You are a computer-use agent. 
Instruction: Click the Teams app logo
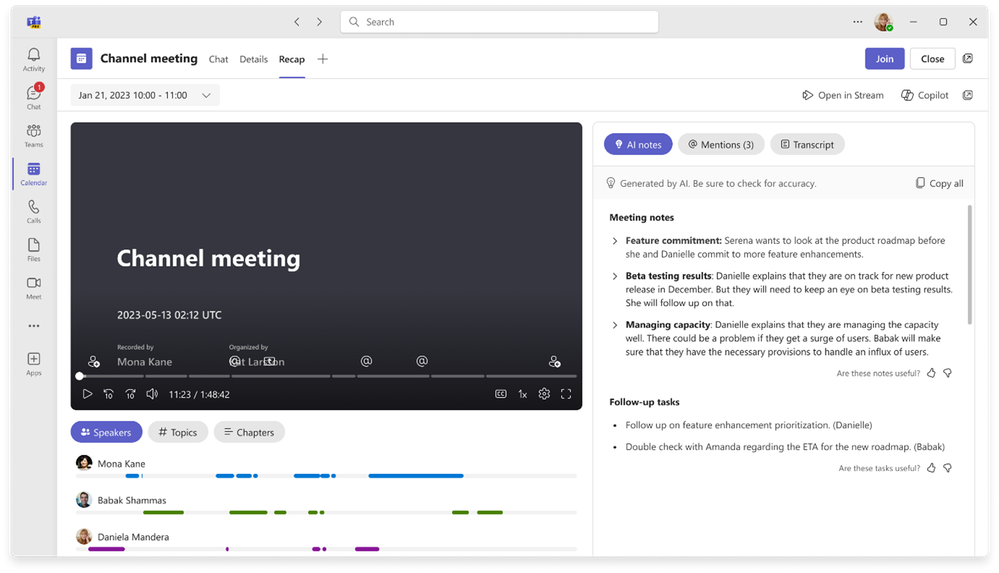tap(34, 22)
